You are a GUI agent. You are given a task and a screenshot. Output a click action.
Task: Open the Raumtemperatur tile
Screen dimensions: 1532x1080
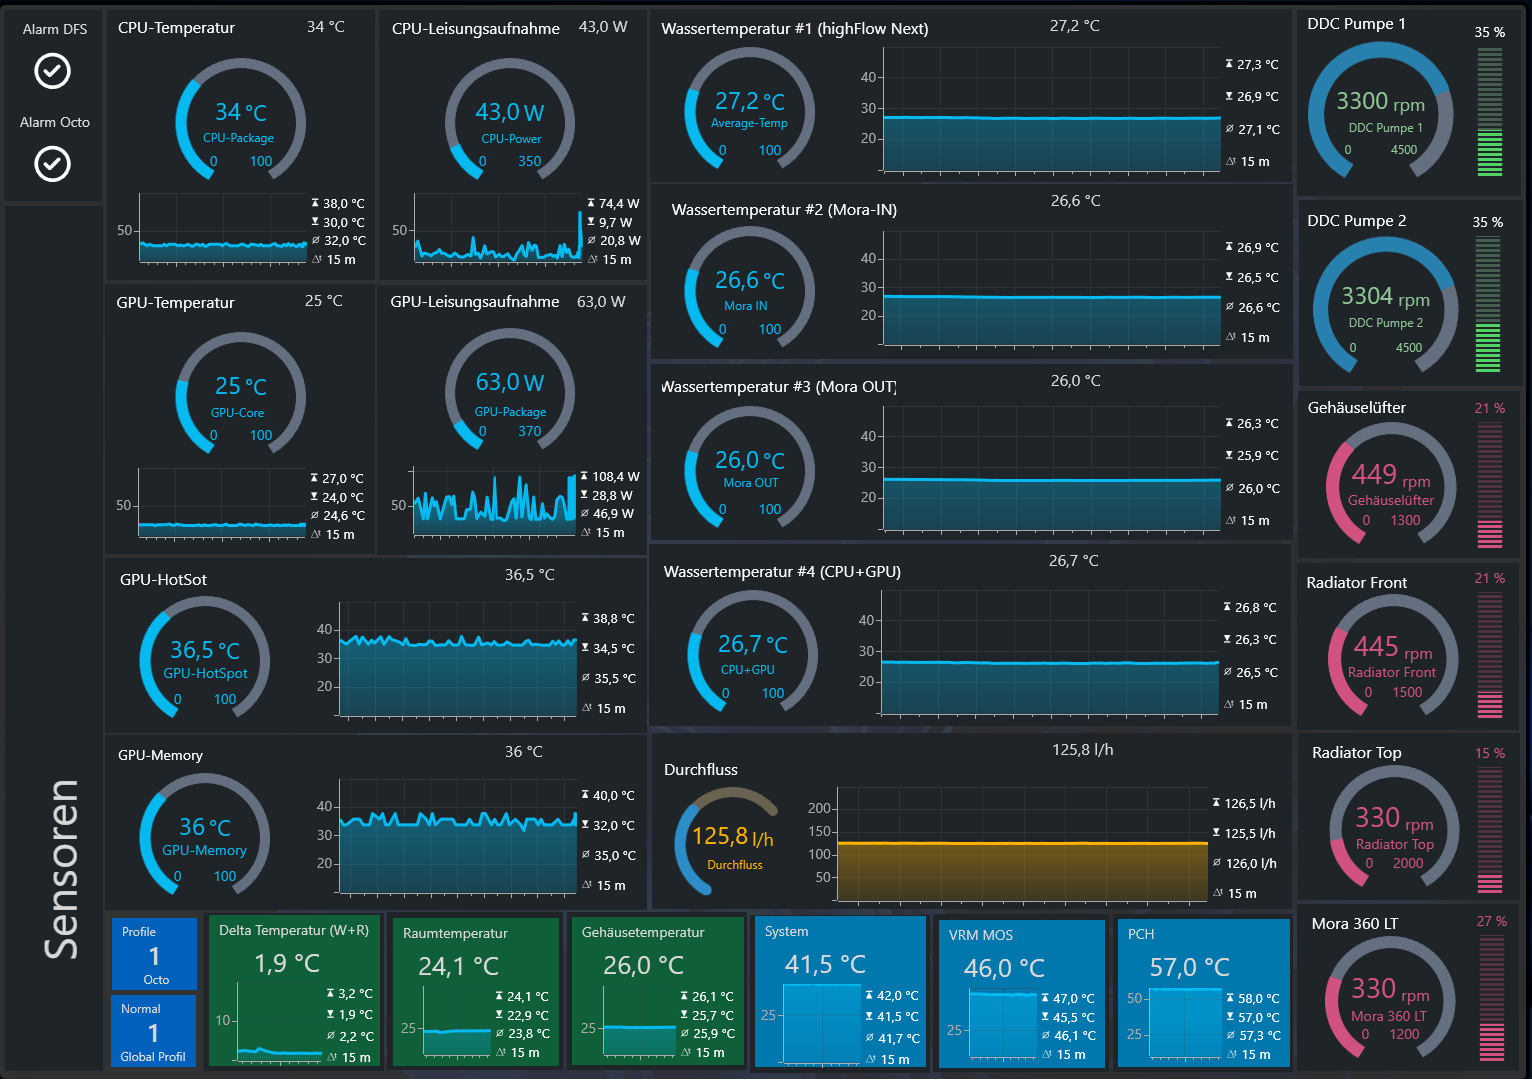click(x=476, y=992)
